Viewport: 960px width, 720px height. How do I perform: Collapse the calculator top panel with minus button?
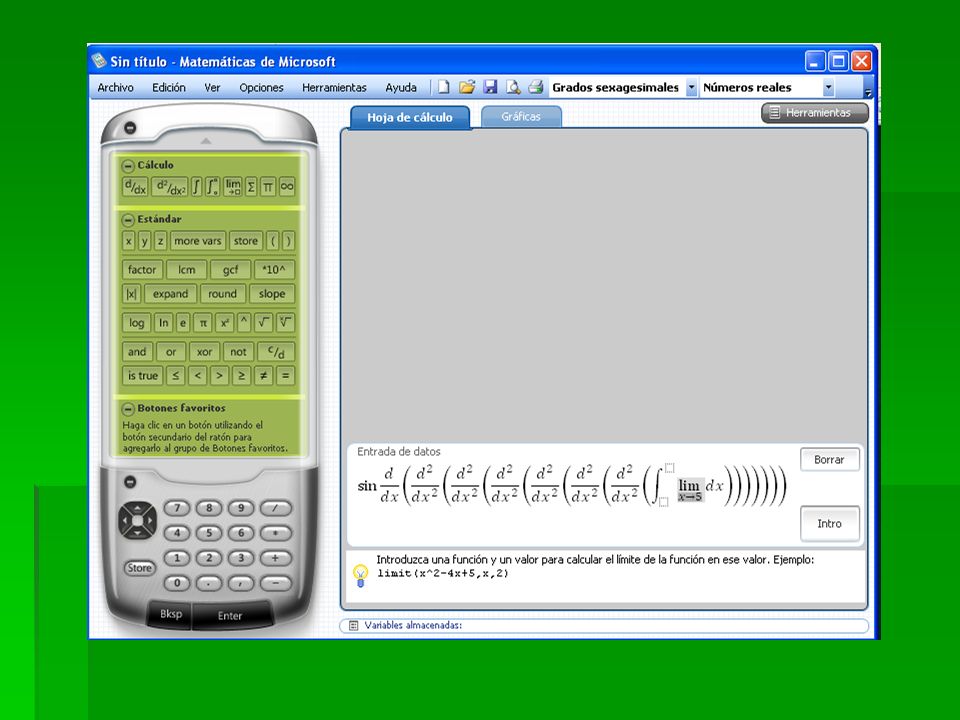pyautogui.click(x=130, y=127)
